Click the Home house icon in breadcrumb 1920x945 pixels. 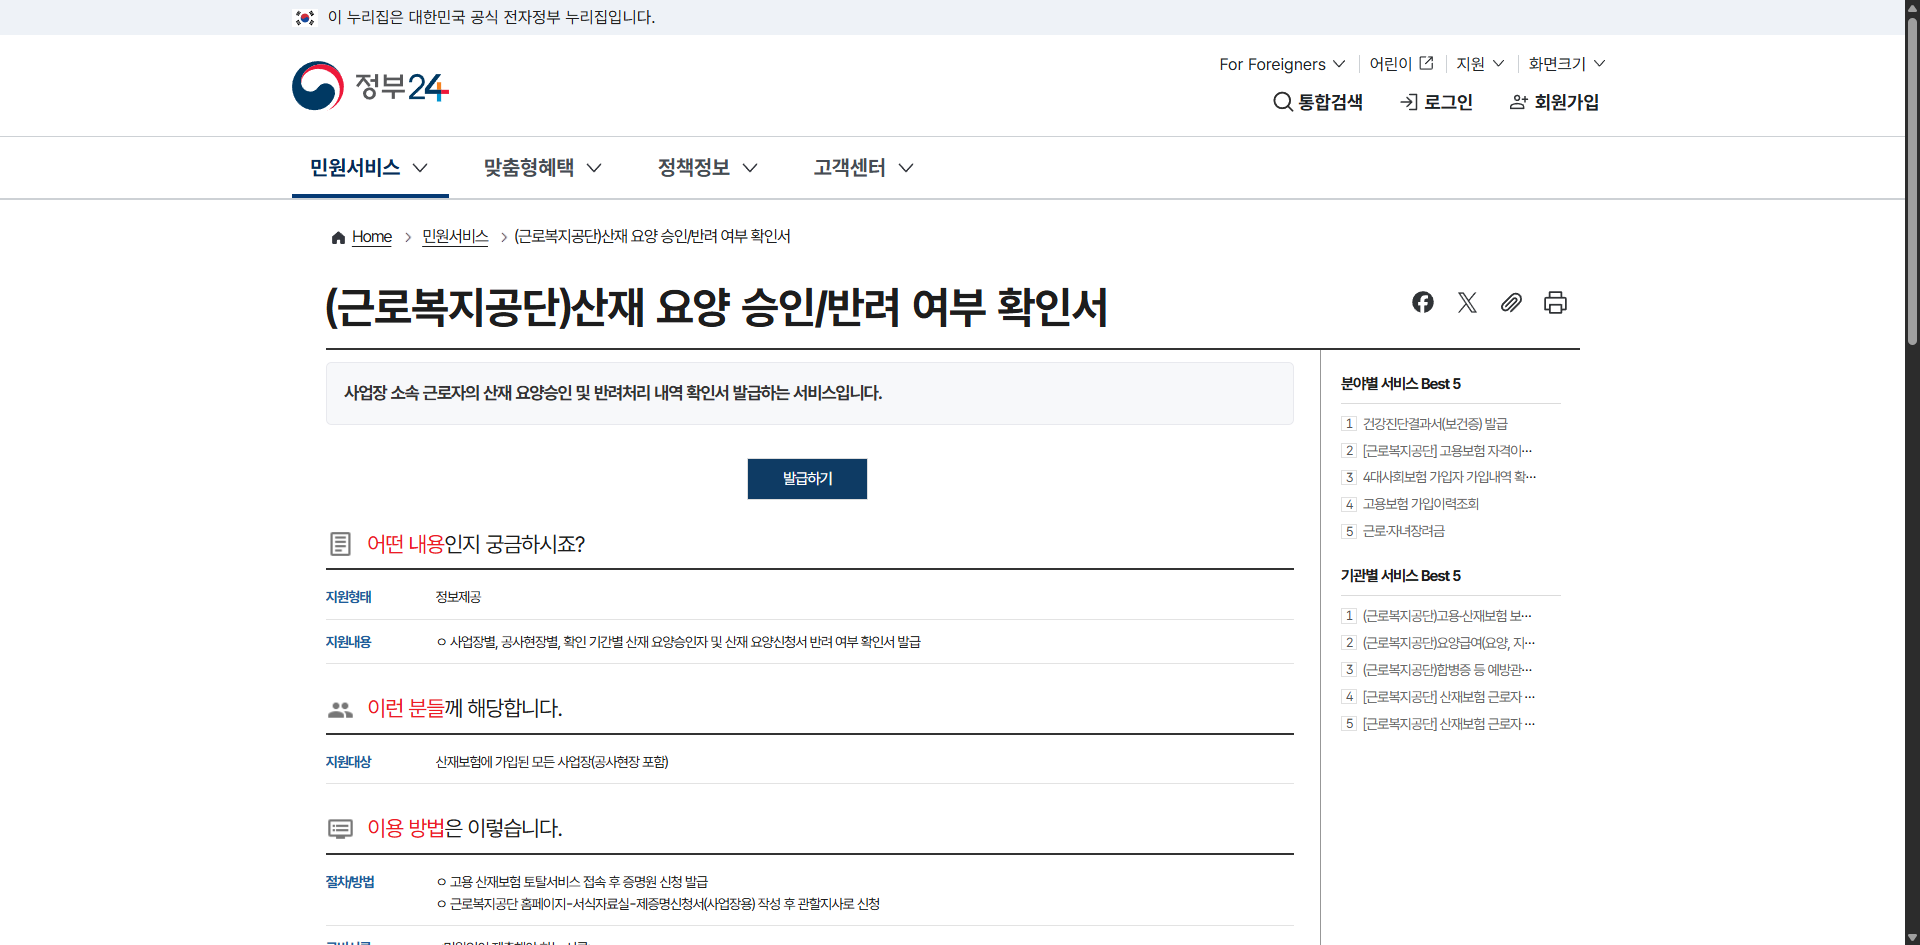coord(338,237)
